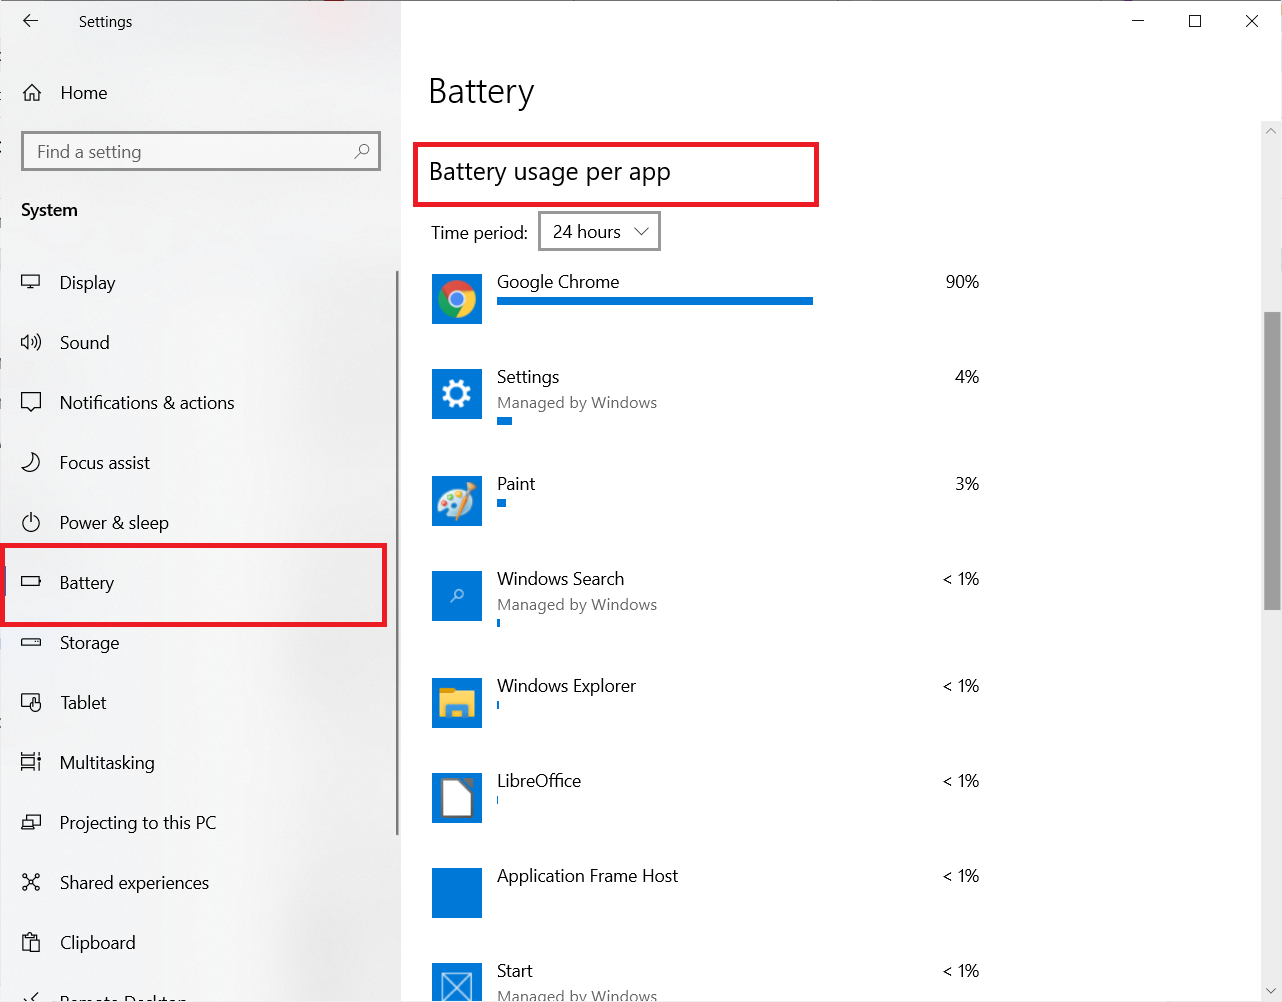Select the Windows Search entry name

tap(560, 579)
